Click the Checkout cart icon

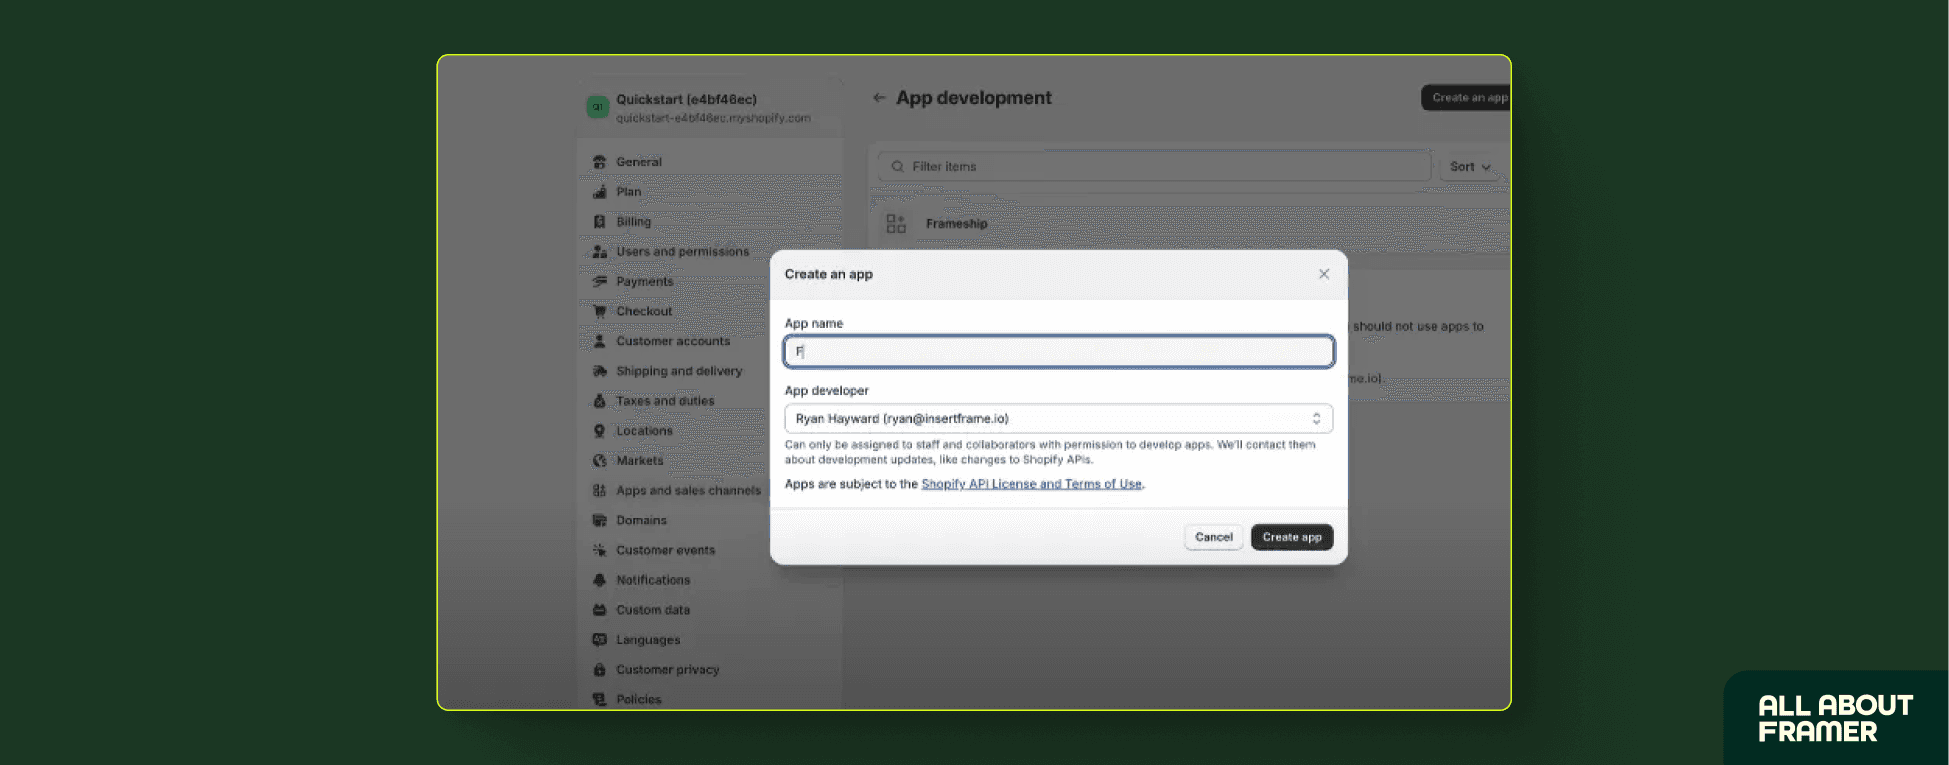click(x=600, y=311)
